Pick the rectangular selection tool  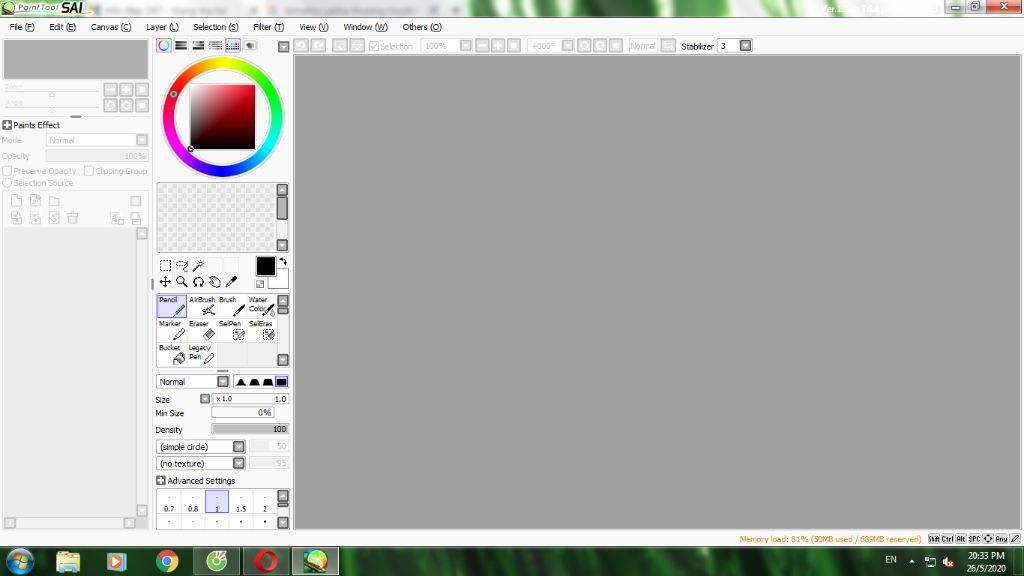165,265
